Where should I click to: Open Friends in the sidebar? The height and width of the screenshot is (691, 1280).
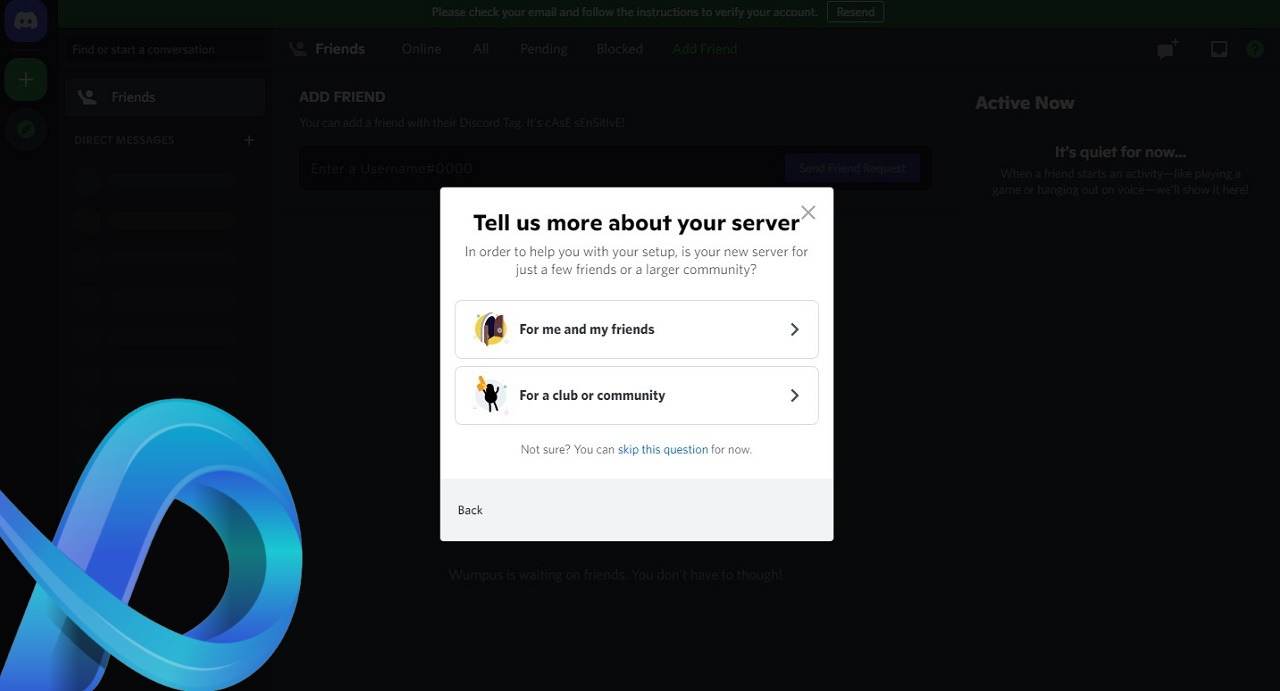coord(166,97)
